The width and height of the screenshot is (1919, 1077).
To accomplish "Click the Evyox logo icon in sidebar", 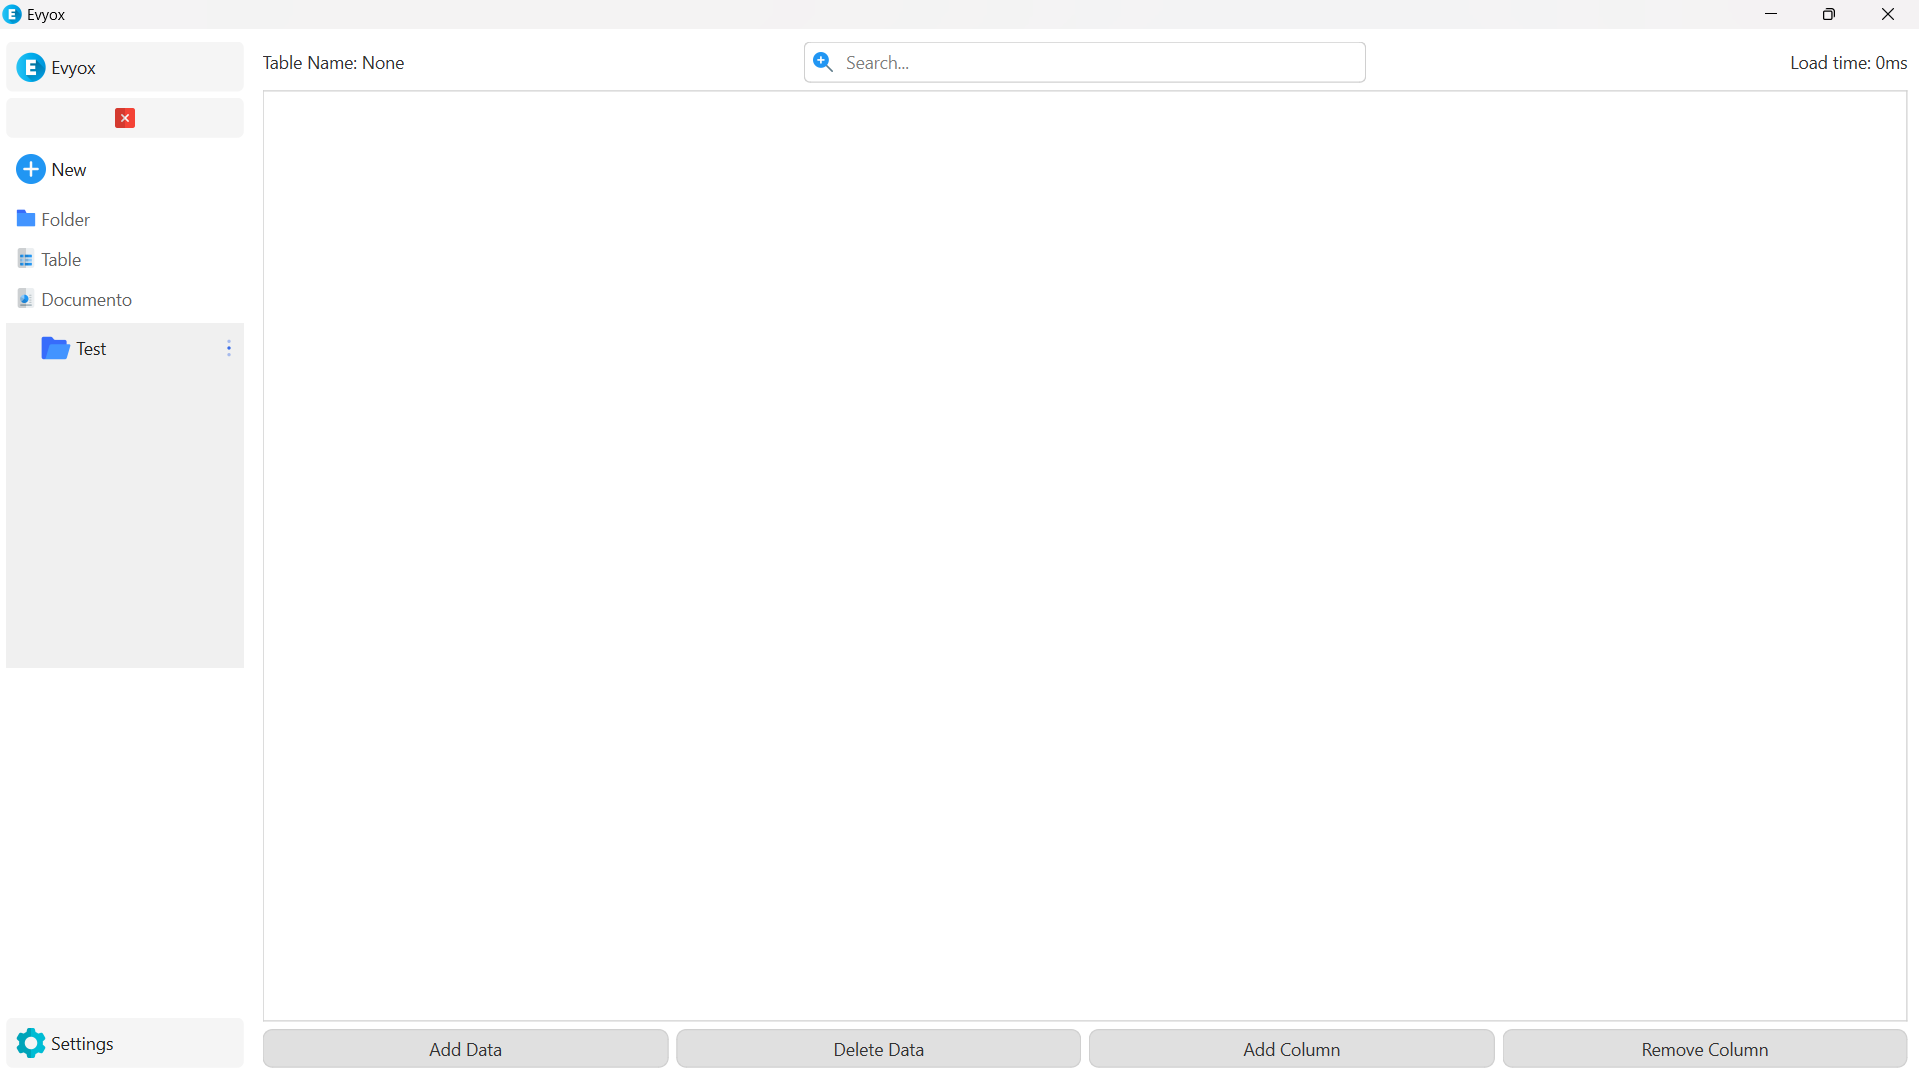I will pos(31,67).
